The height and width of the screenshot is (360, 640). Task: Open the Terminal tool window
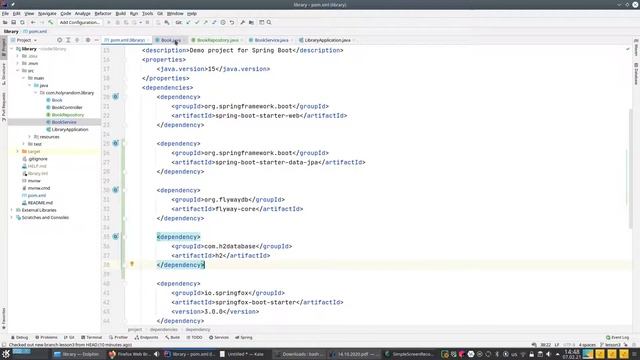[91, 338]
